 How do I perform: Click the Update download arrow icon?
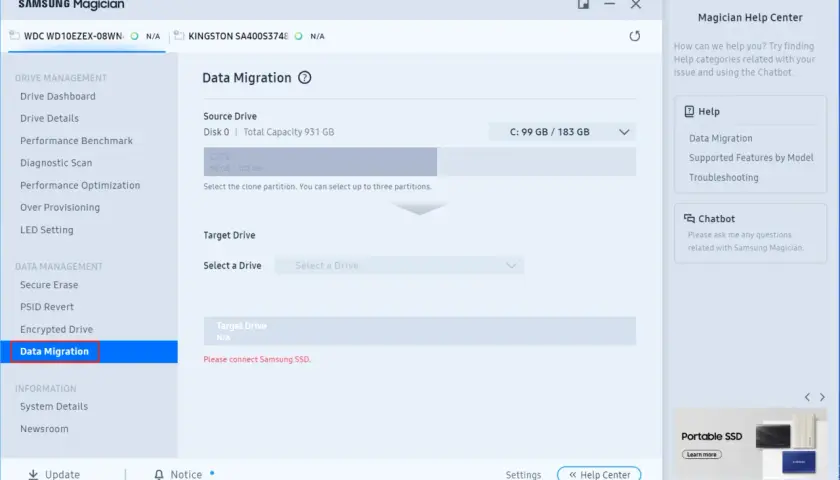33,474
